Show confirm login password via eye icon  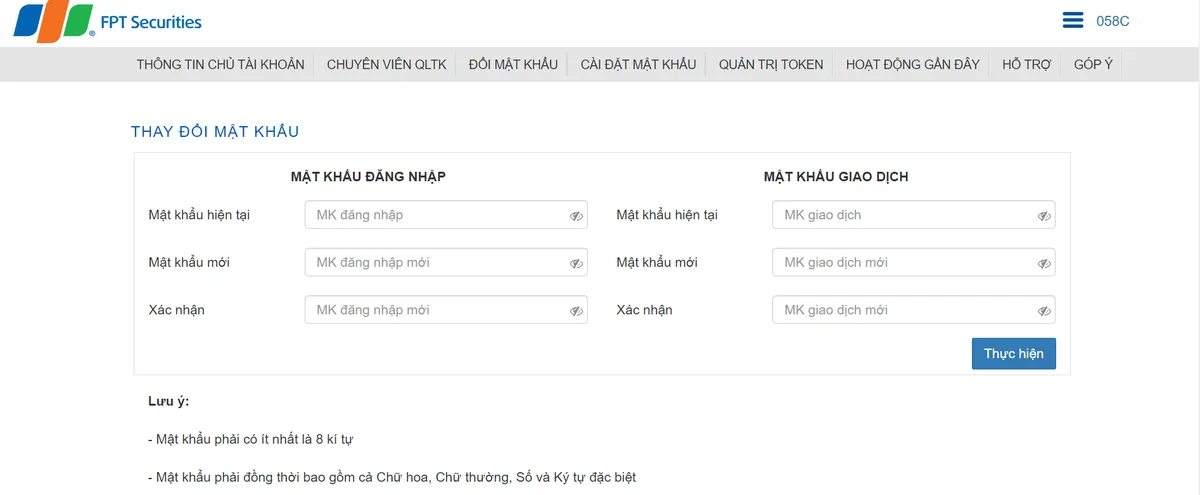[576, 311]
